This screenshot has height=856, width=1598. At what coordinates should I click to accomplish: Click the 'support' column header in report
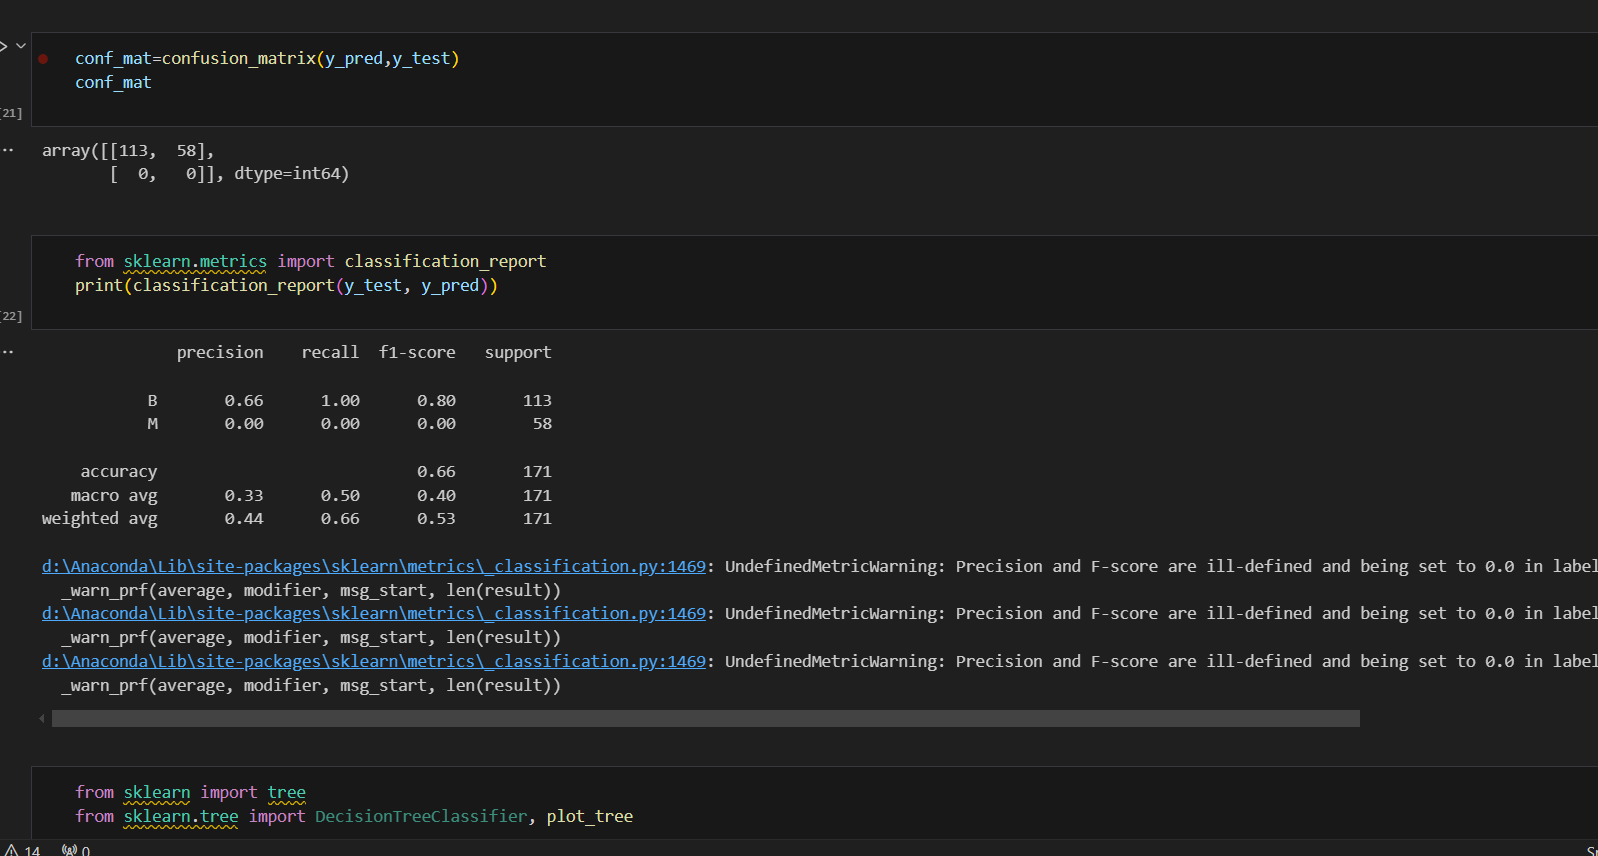coord(518,353)
